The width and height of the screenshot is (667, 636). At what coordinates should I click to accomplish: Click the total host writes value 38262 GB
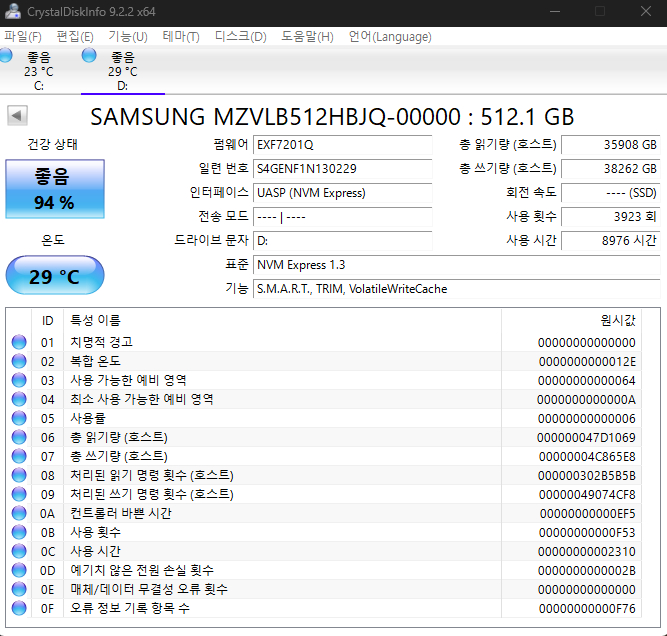(610, 169)
